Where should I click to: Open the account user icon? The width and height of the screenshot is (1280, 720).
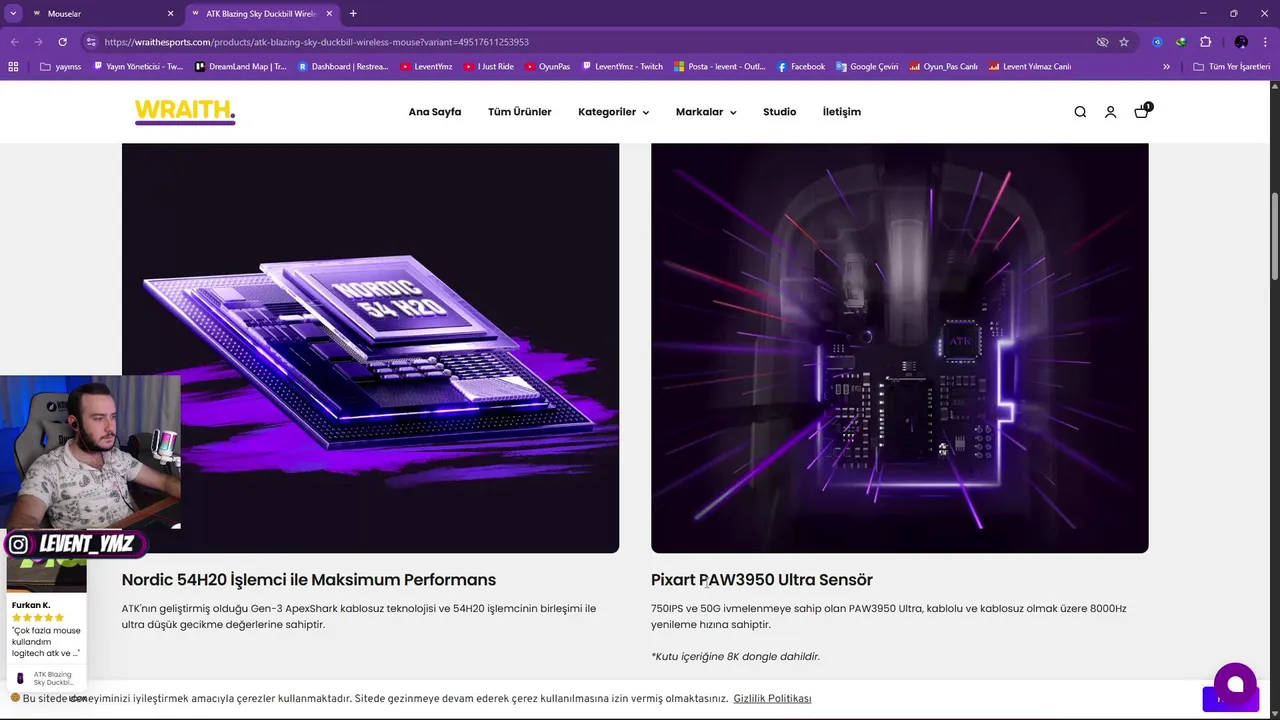[x=1110, y=112]
